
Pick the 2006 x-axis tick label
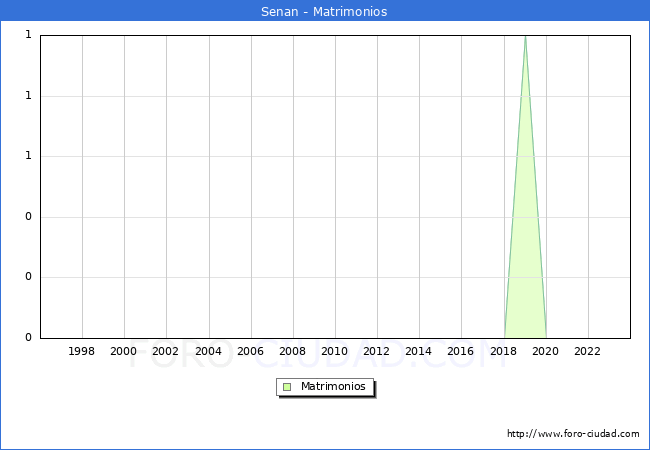250,351
